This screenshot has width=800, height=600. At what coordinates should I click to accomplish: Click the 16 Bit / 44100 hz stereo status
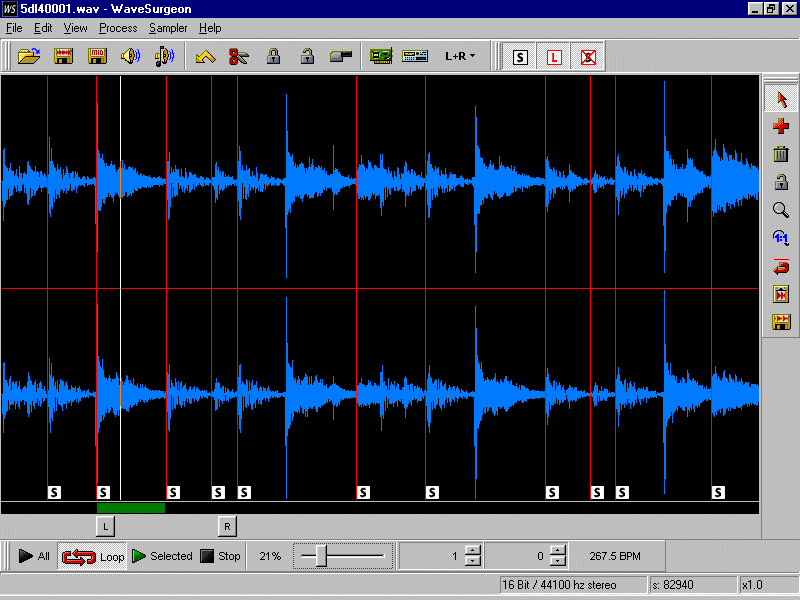[573, 585]
